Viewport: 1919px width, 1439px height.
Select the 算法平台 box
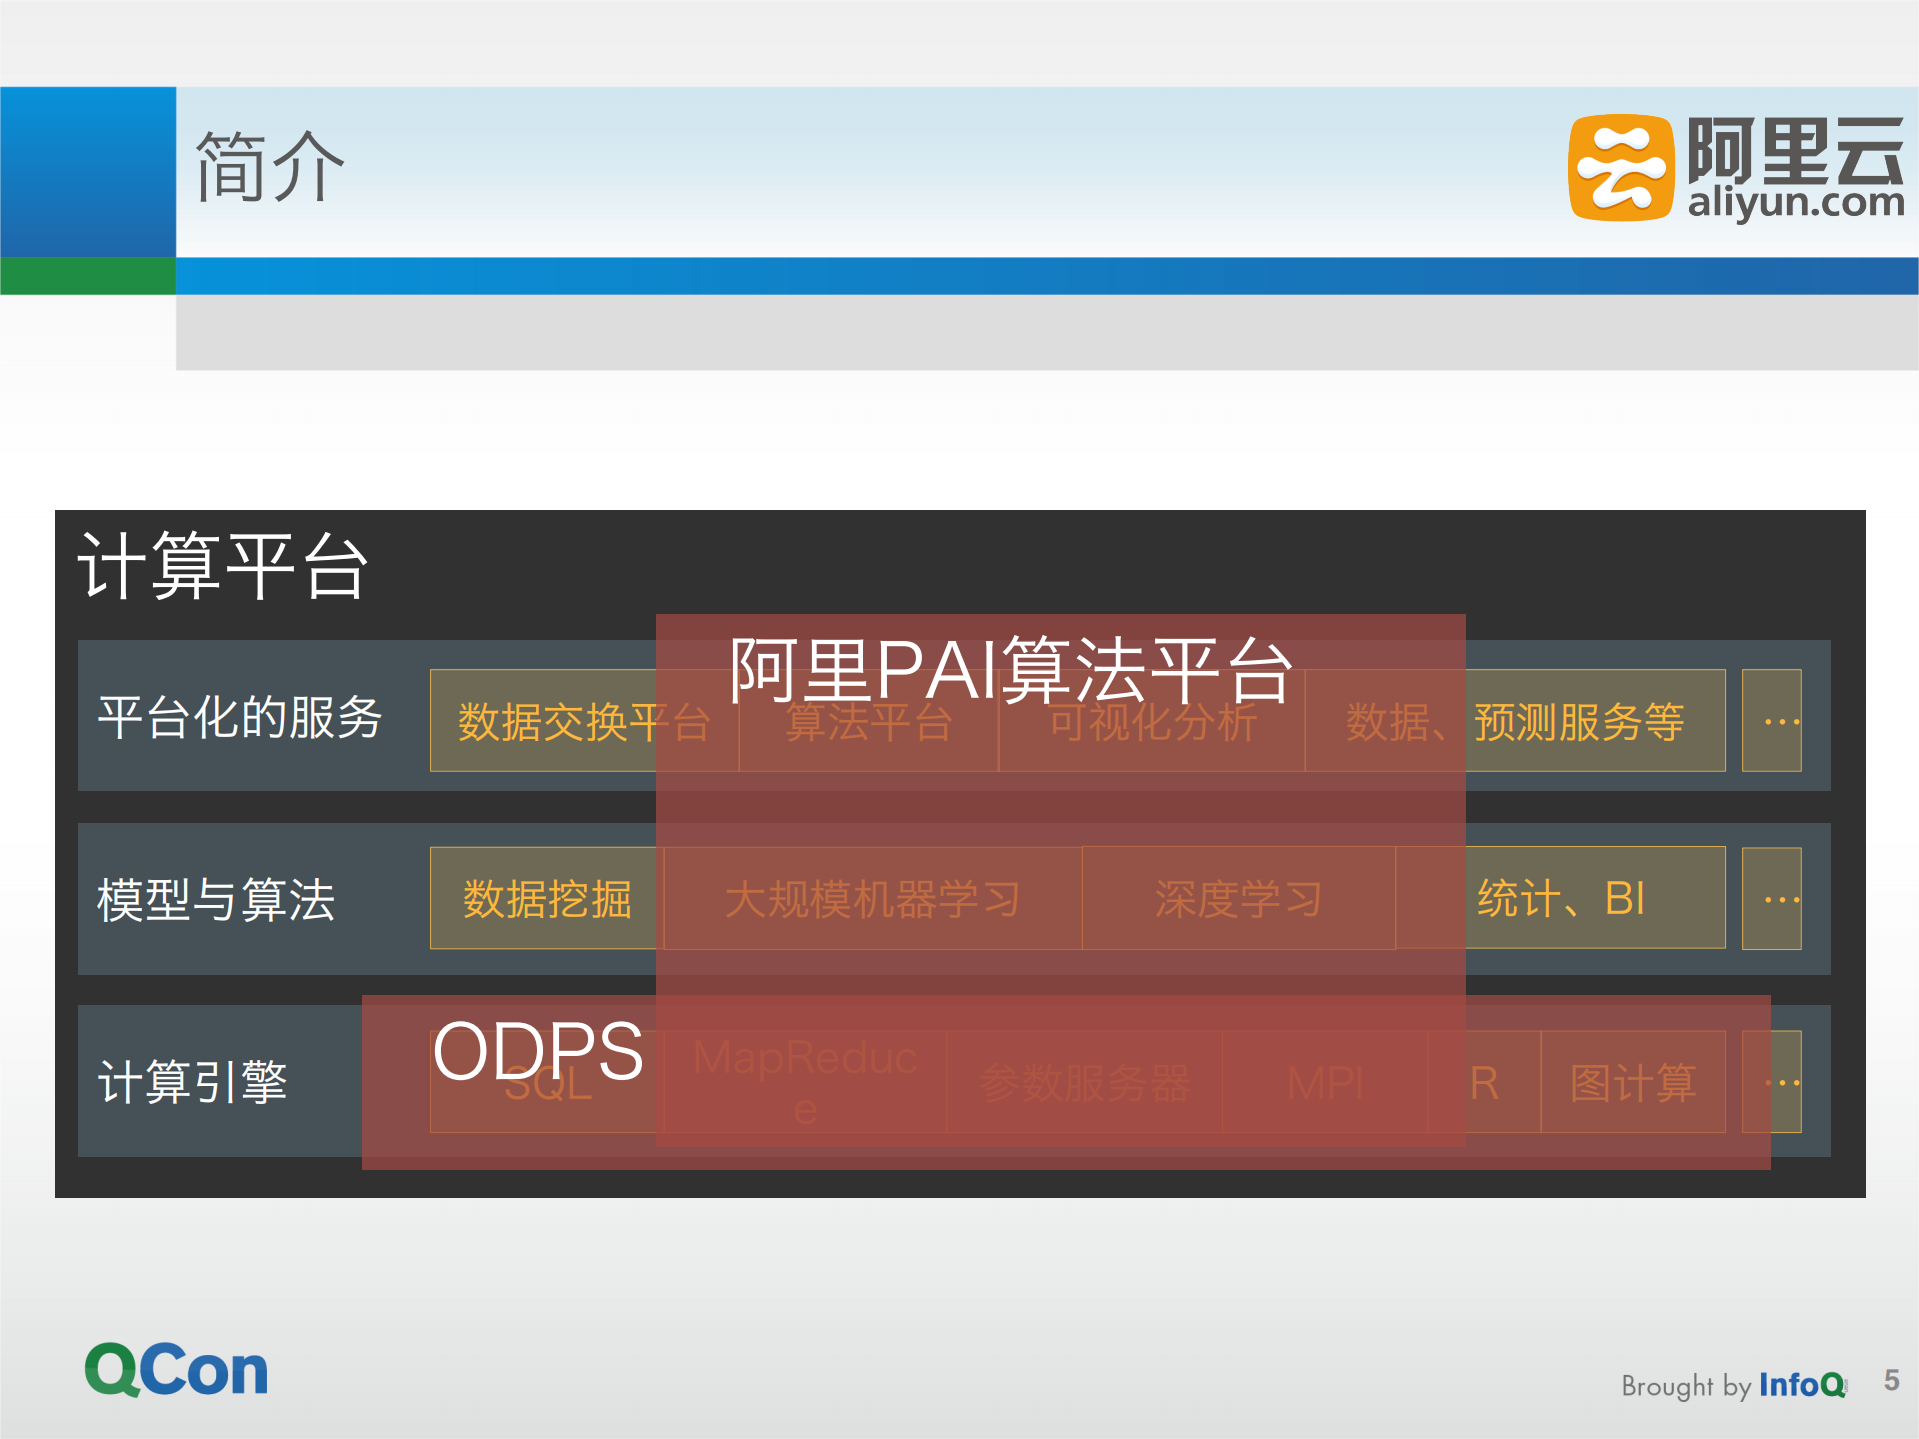(x=868, y=722)
